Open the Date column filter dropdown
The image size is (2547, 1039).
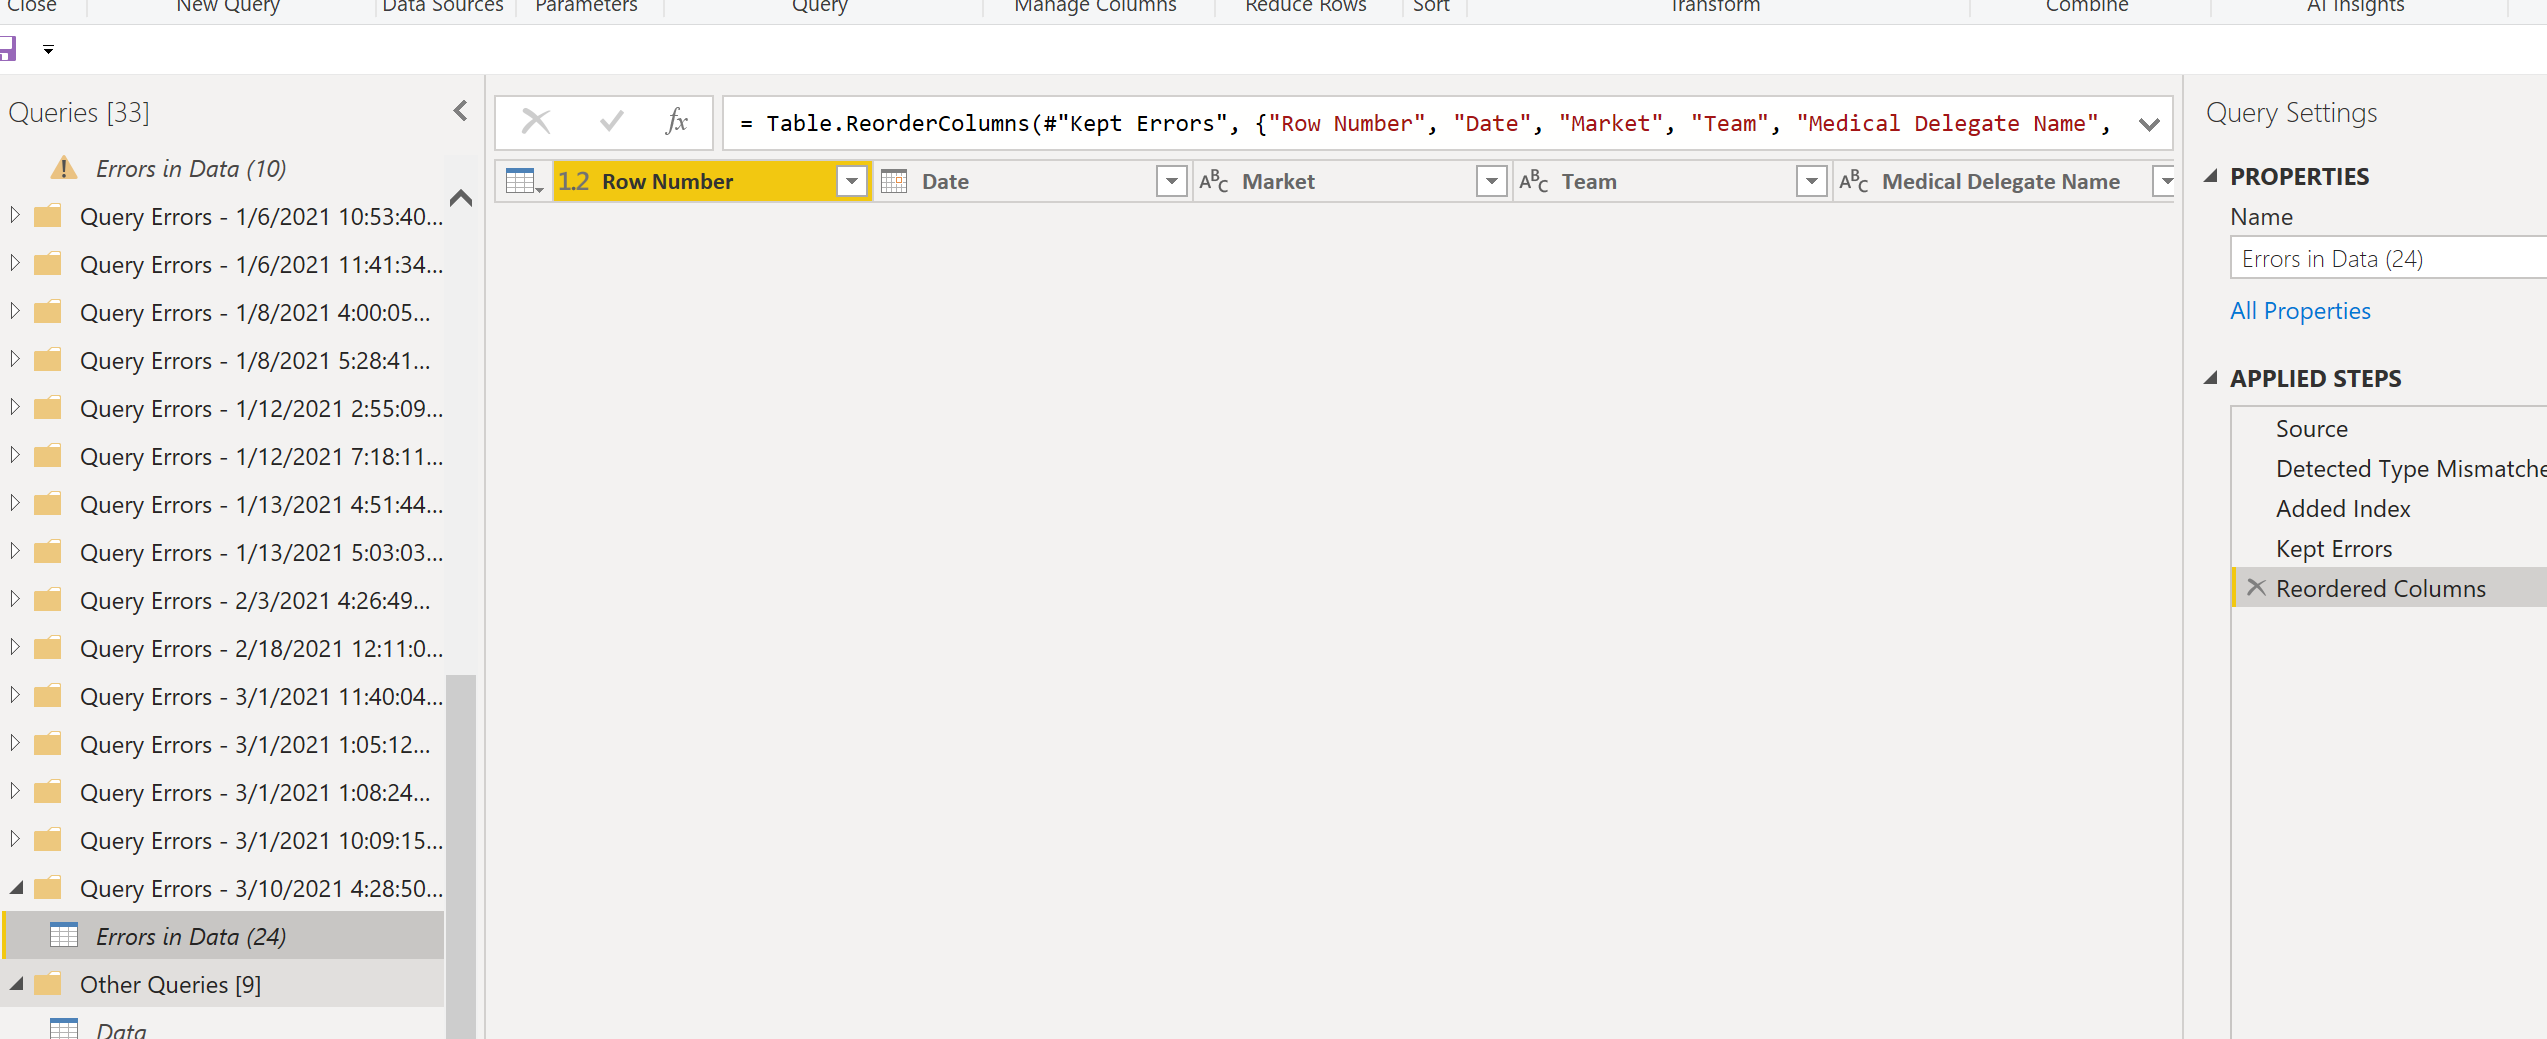(1171, 182)
